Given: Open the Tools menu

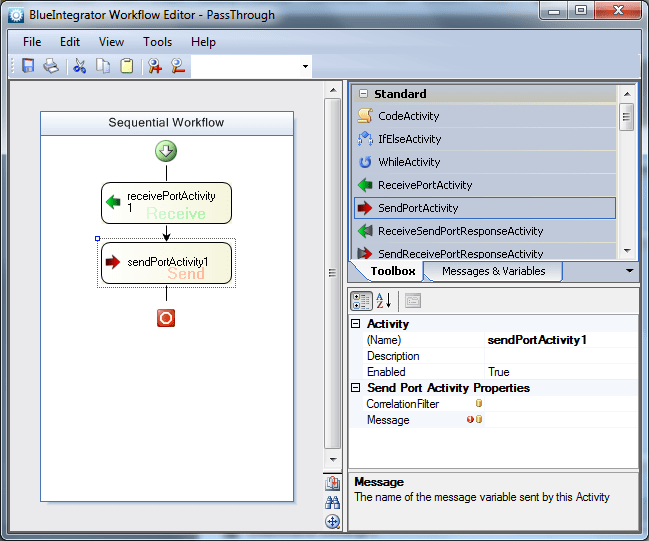Looking at the screenshot, I should [157, 42].
